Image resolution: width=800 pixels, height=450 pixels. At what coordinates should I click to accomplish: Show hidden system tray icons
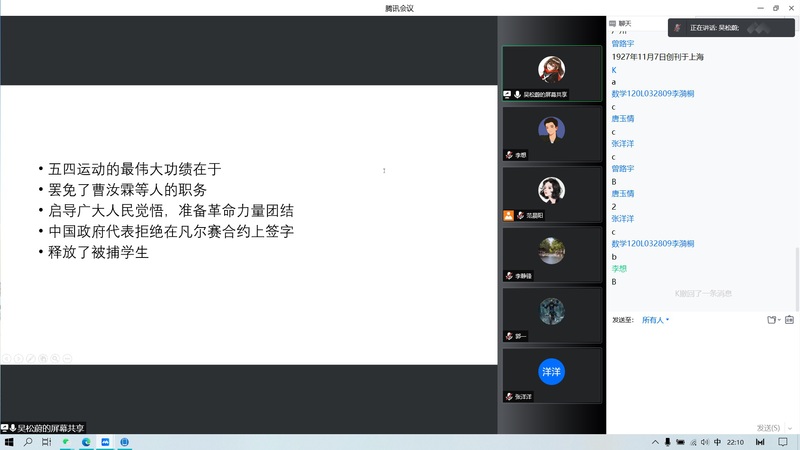pos(655,442)
